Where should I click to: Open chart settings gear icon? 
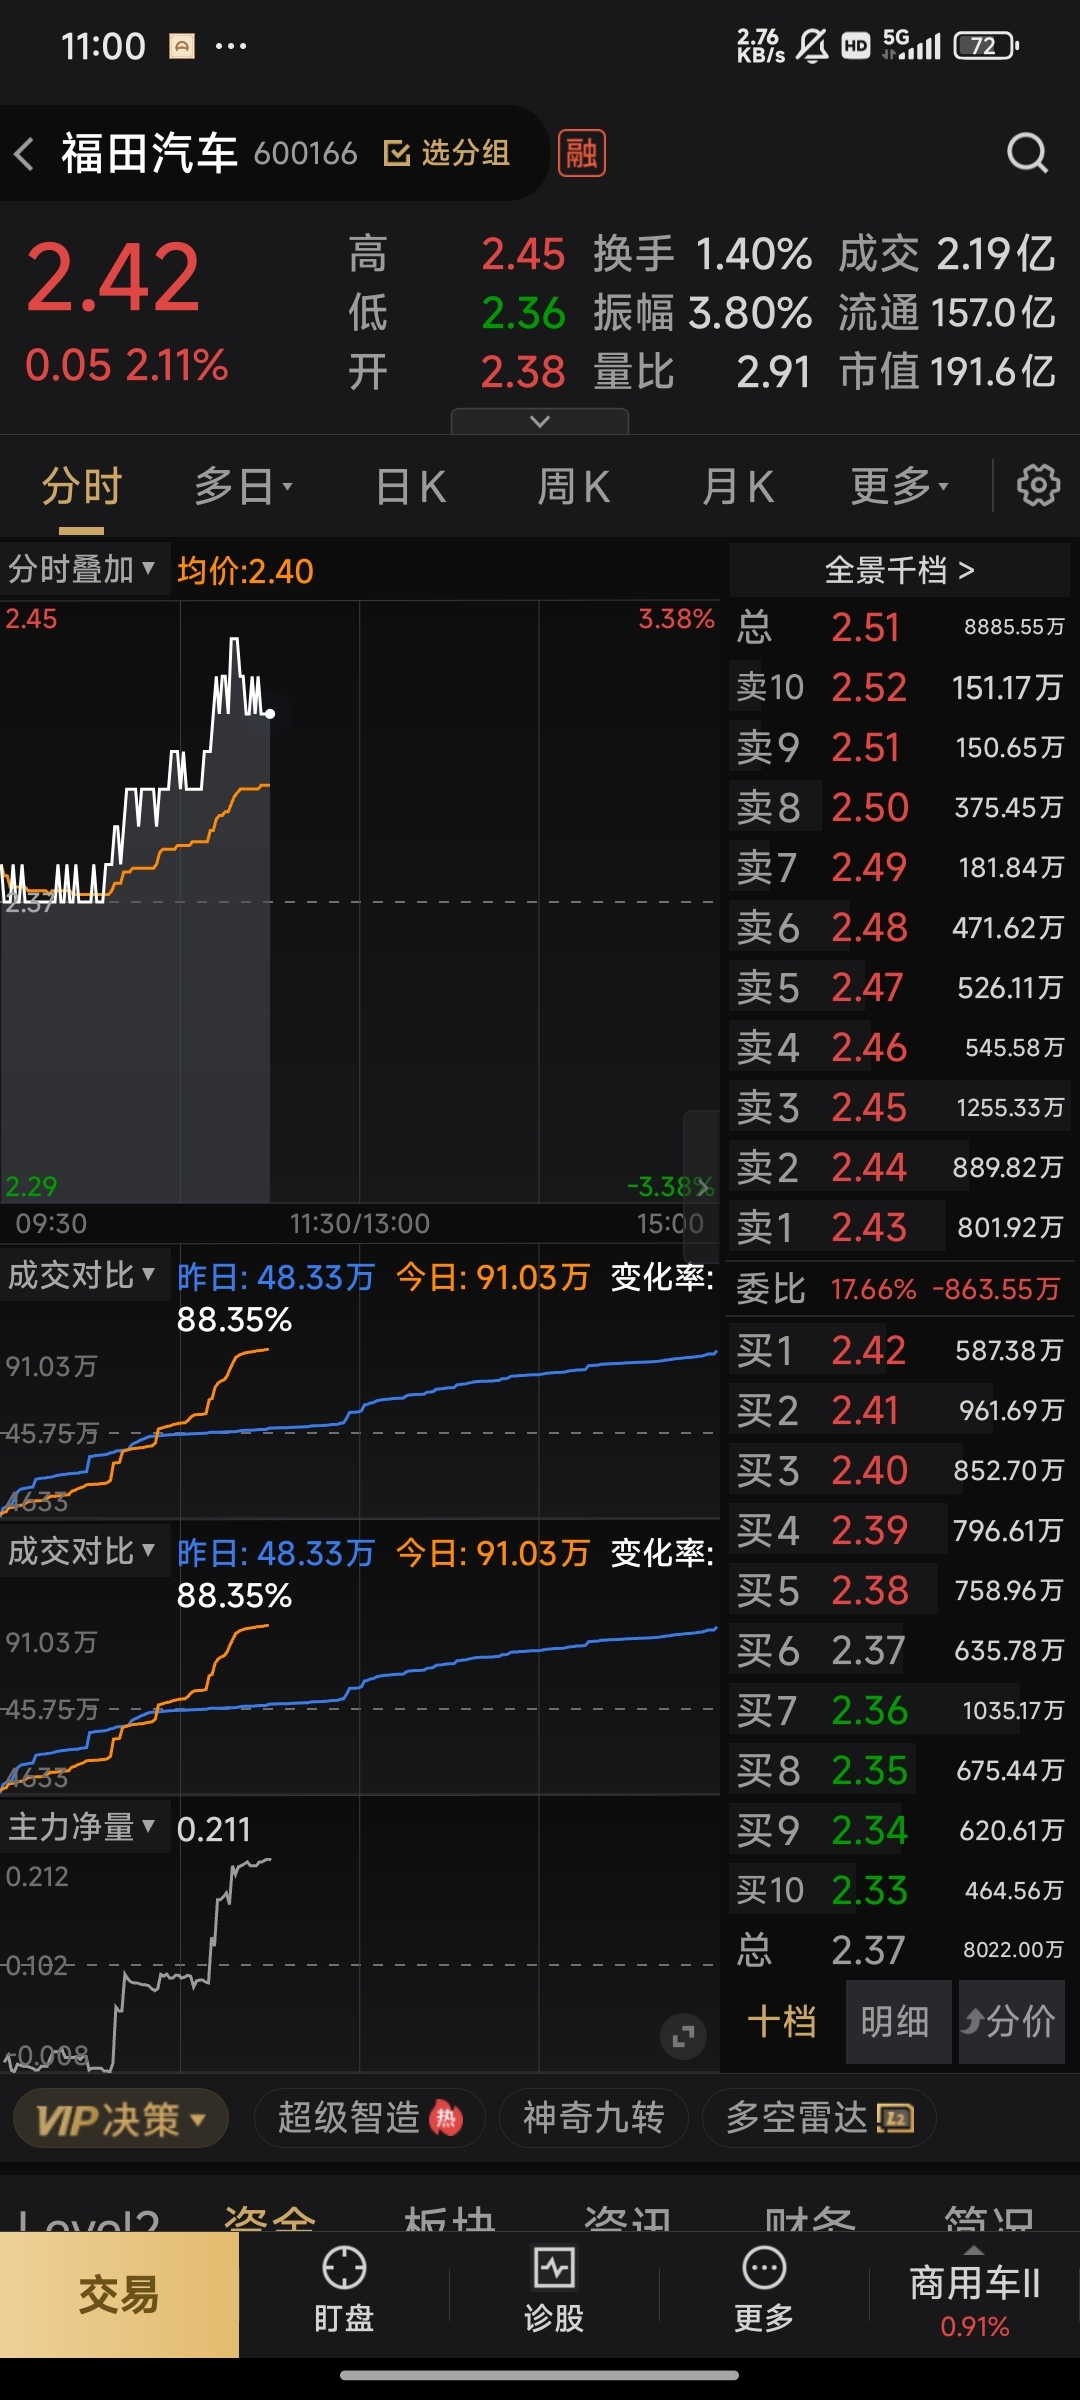(x=1038, y=486)
